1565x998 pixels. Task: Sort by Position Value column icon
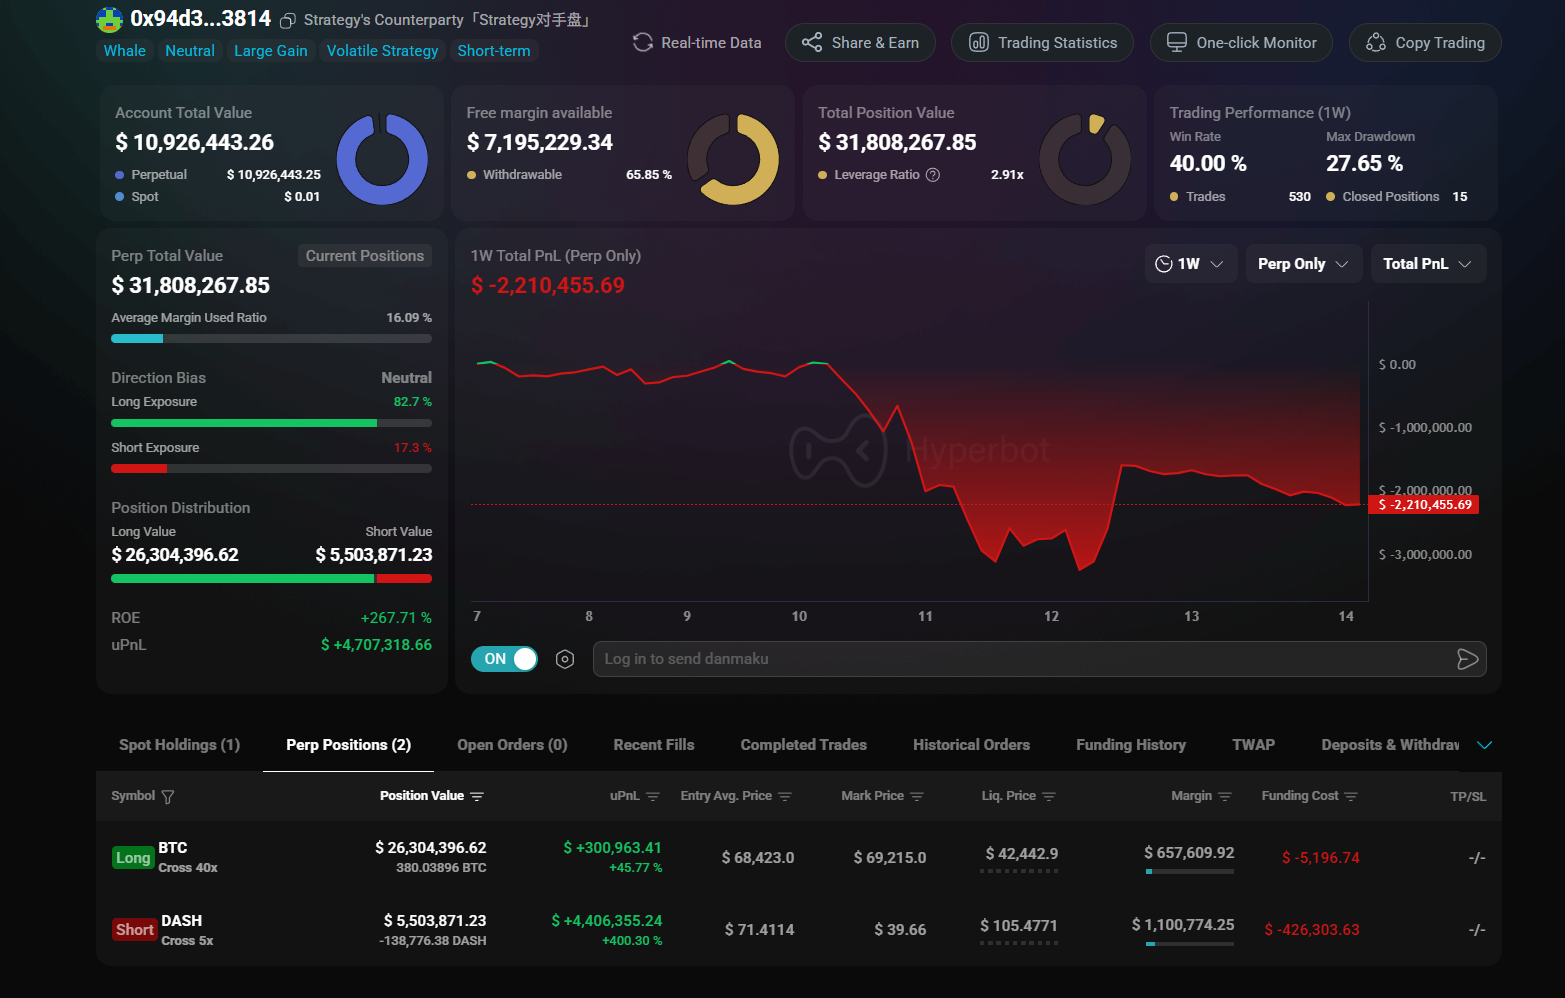pos(477,797)
